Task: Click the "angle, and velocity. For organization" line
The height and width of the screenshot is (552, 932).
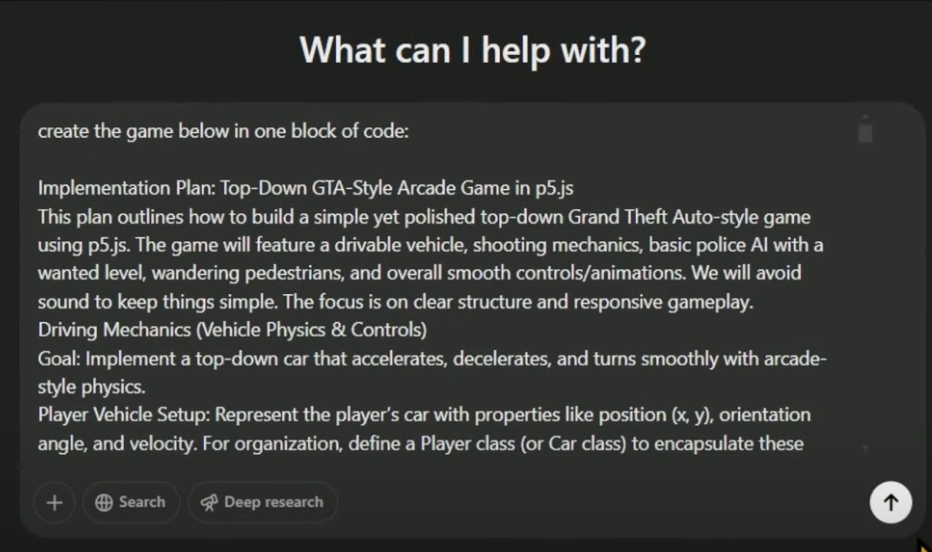Action: 421,444
